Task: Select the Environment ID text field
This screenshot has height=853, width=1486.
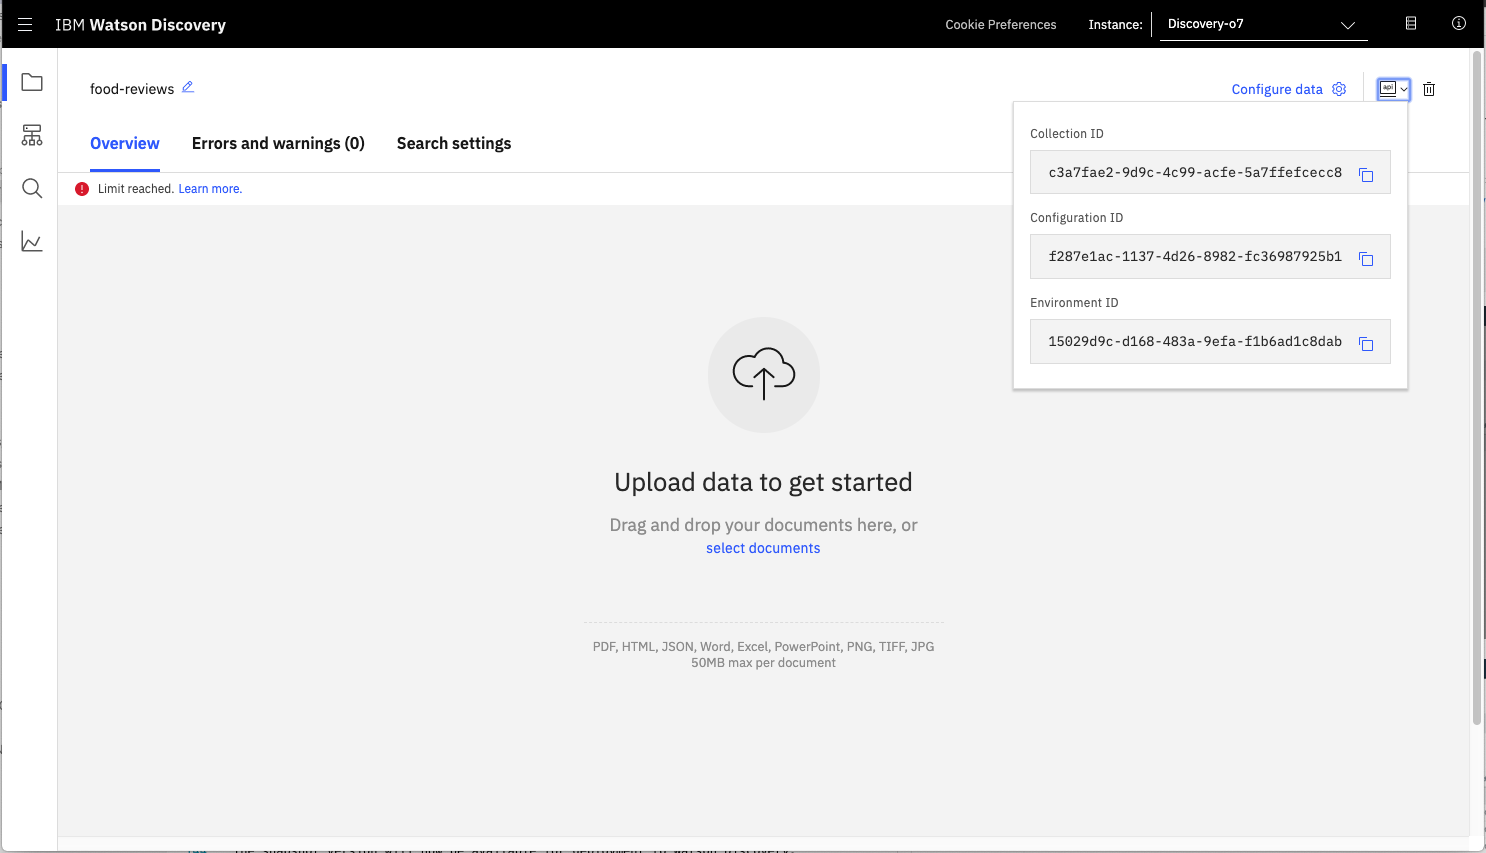Action: 1210,341
